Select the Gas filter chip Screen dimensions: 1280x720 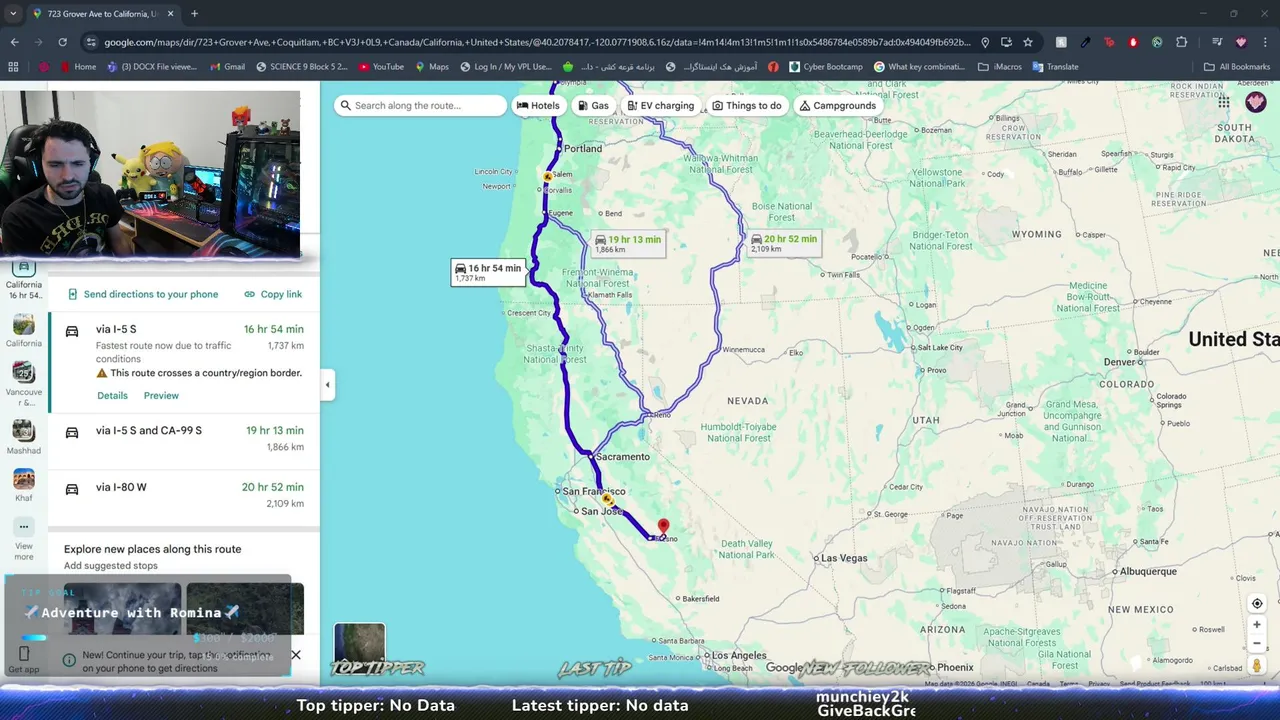[x=593, y=106]
